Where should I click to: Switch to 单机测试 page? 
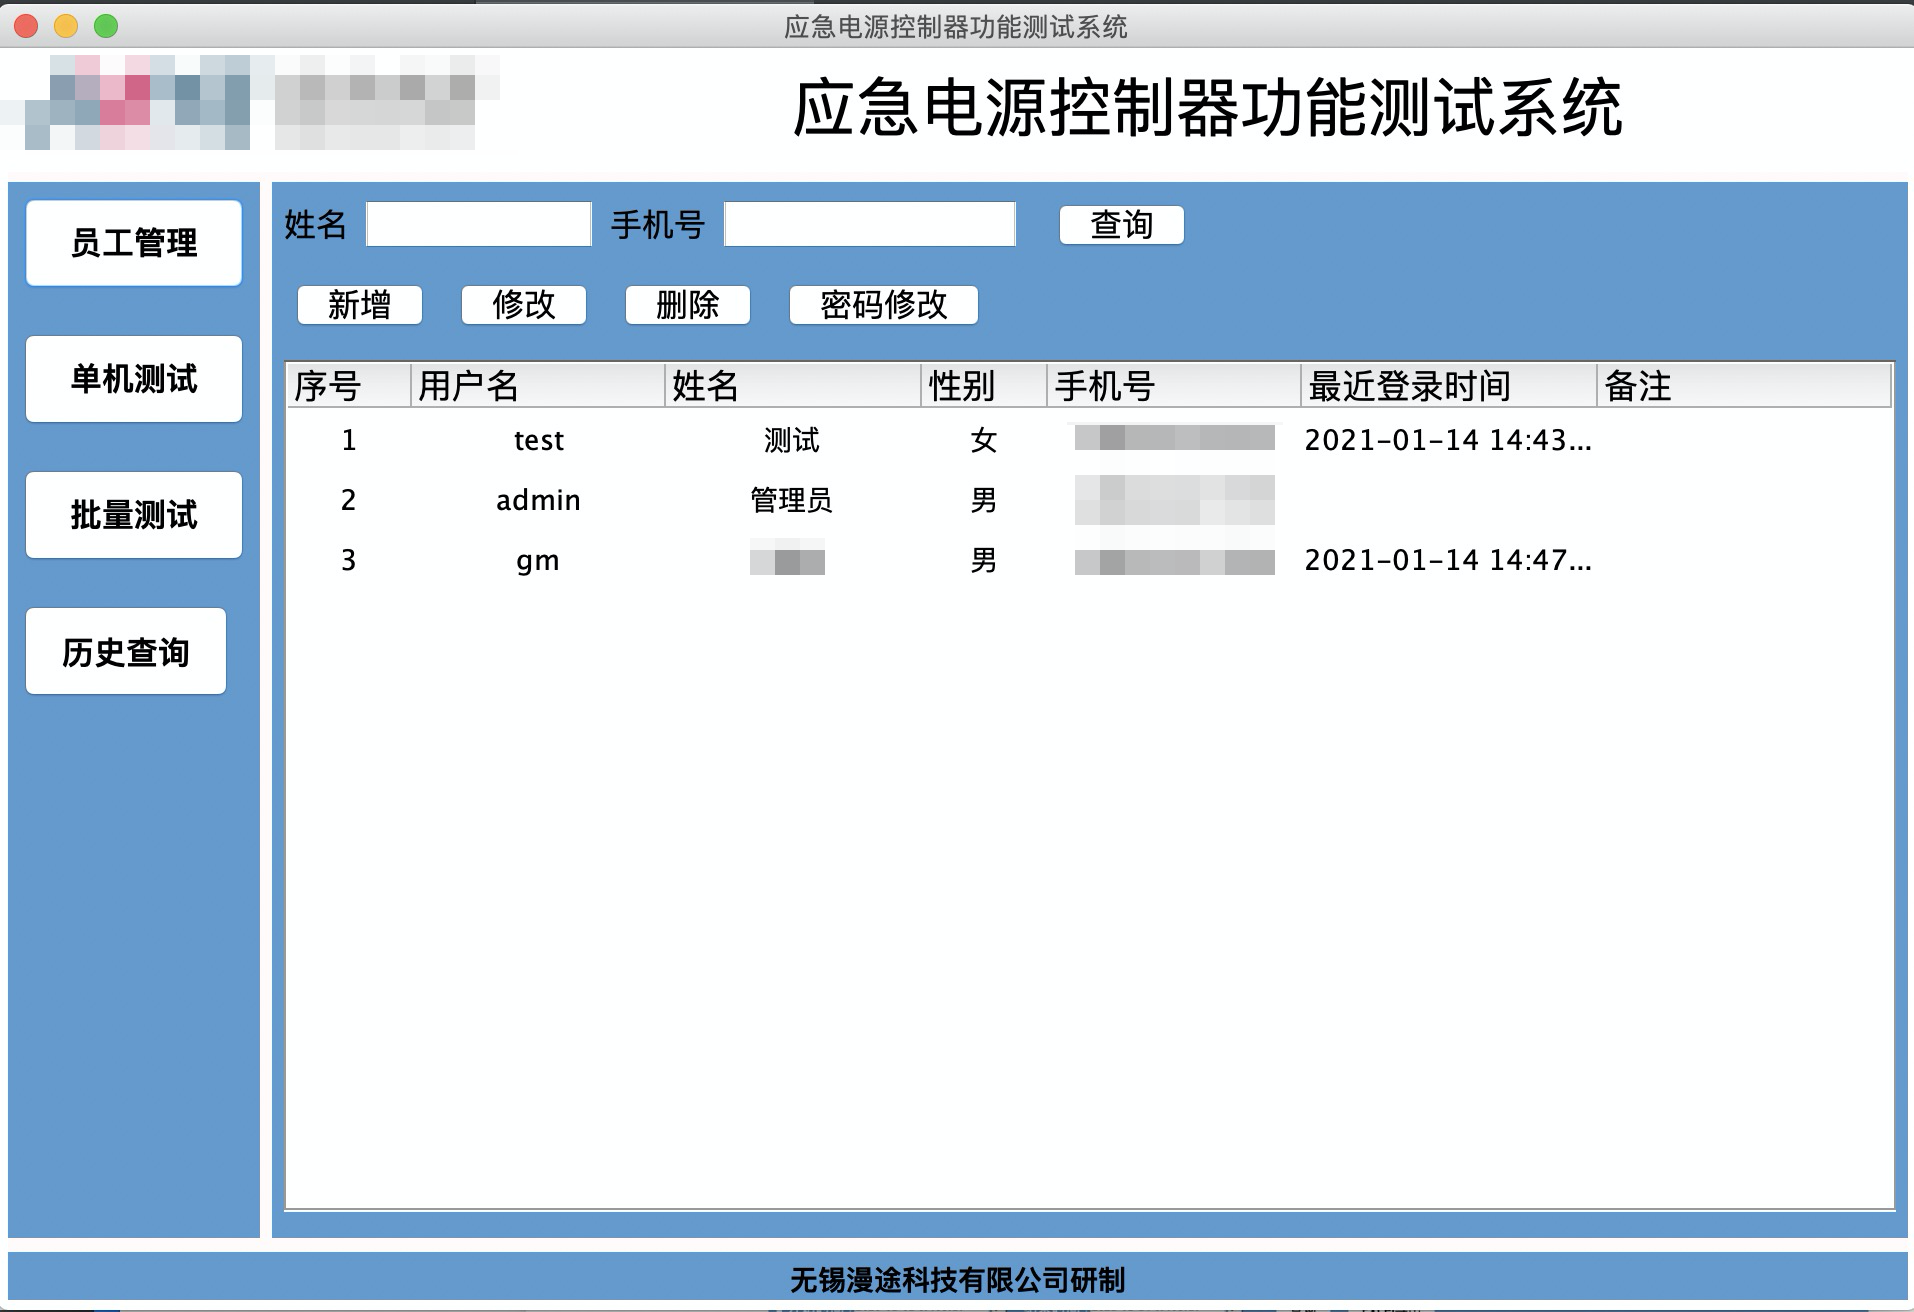134,379
